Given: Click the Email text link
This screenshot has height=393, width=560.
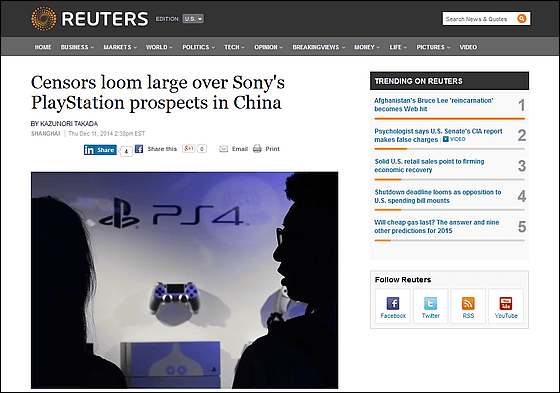Looking at the screenshot, I should tap(240, 149).
